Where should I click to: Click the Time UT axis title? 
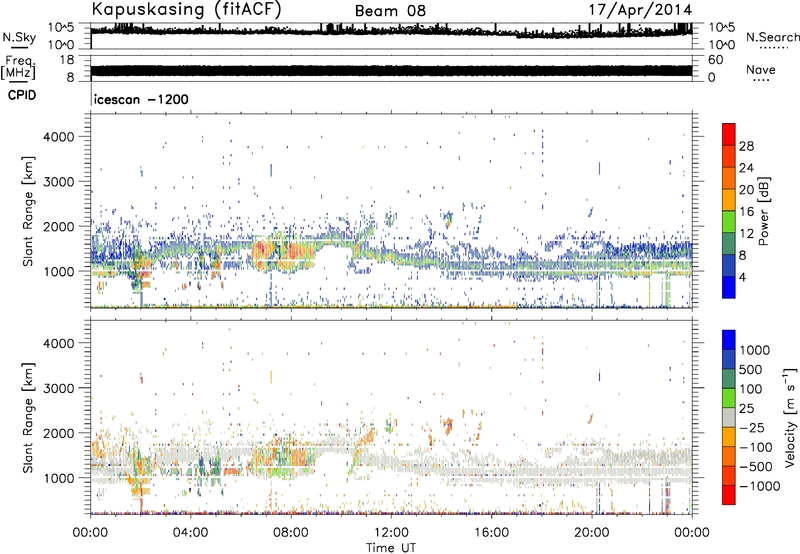[x=391, y=548]
